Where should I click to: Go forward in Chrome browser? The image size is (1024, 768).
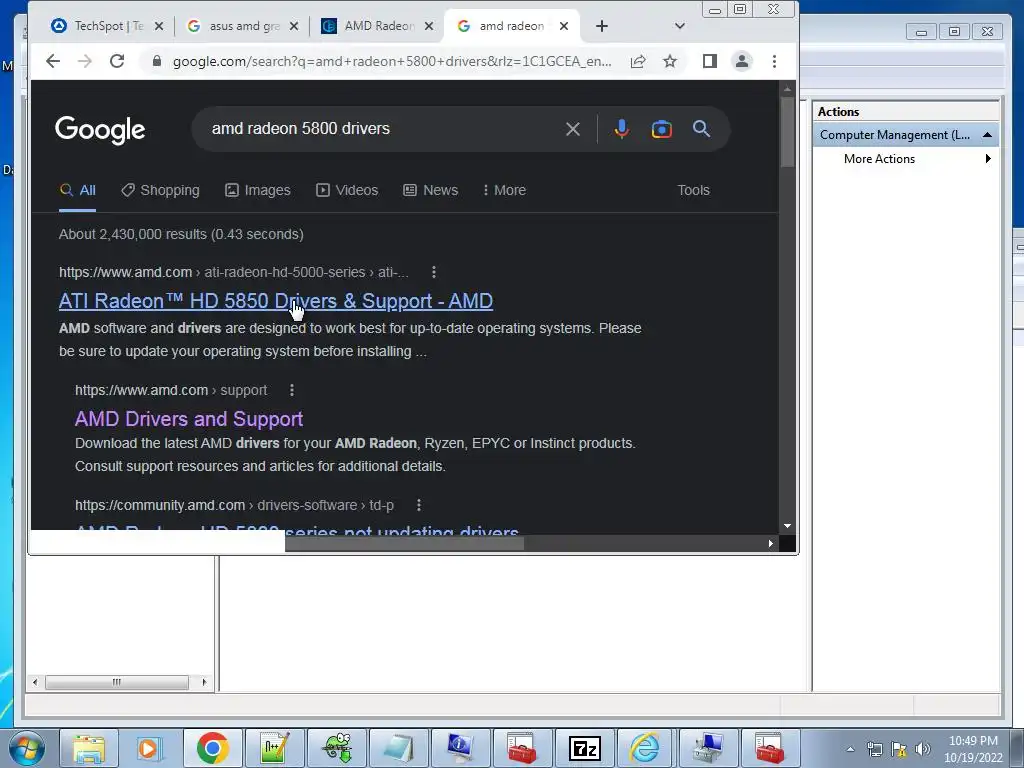(85, 61)
